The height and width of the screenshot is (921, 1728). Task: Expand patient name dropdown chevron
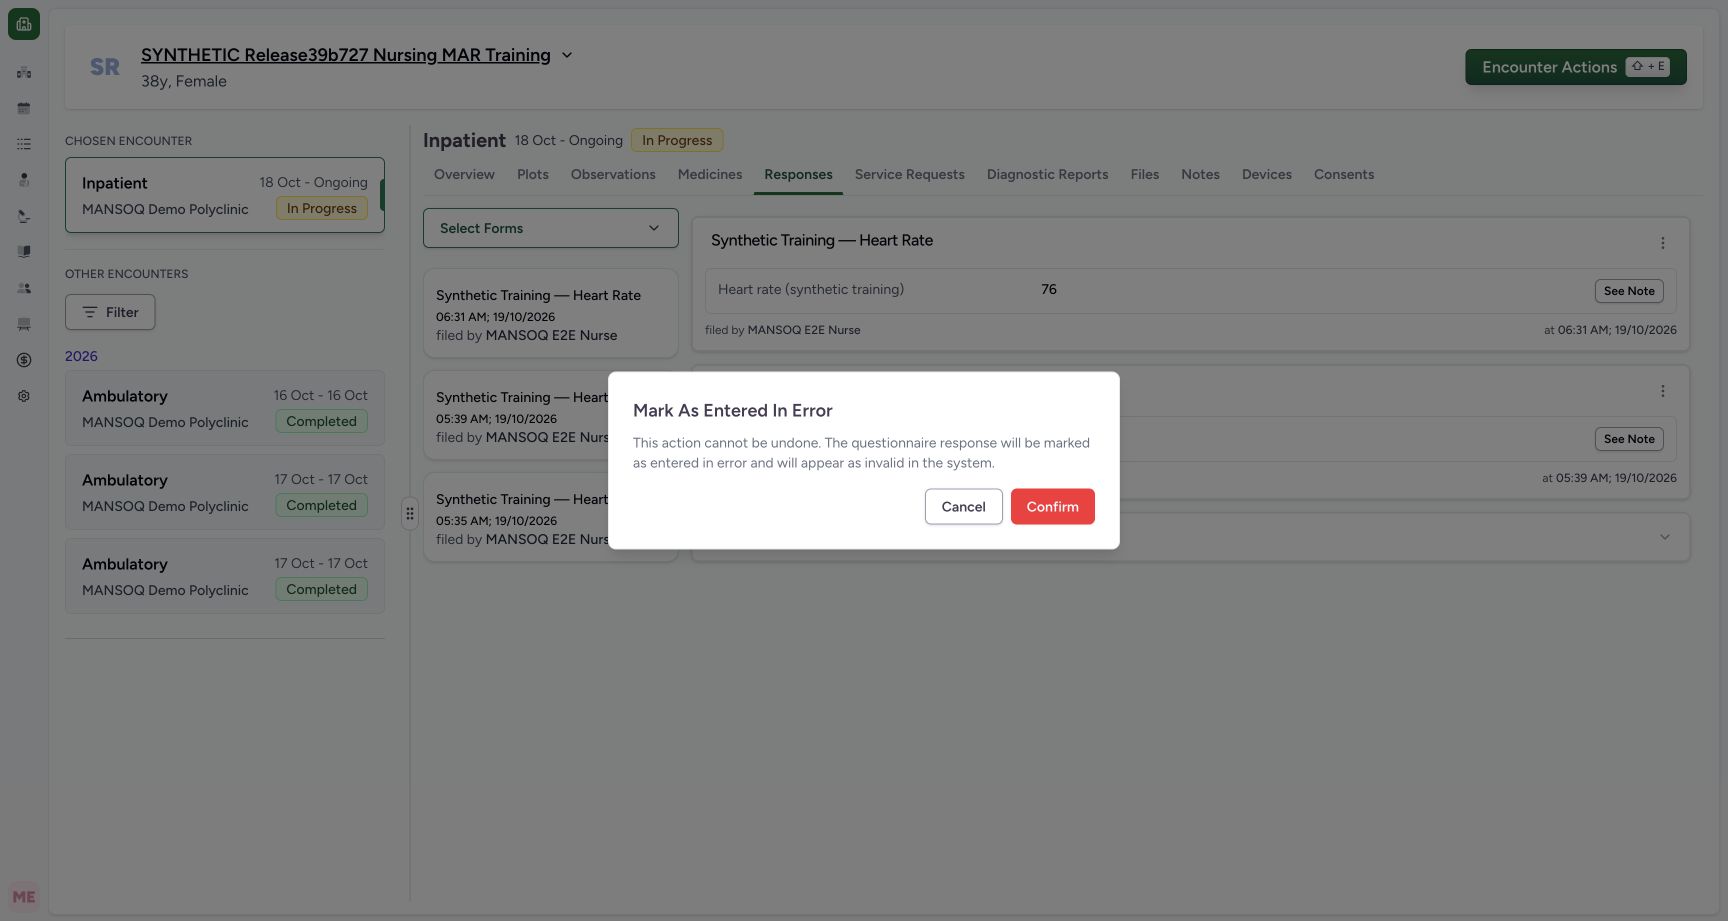pyautogui.click(x=567, y=55)
